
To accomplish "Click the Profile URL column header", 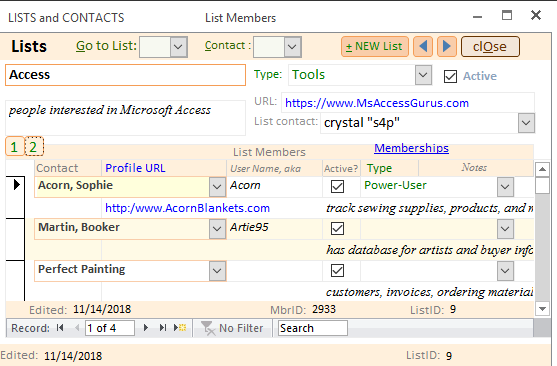I will coord(135,168).
